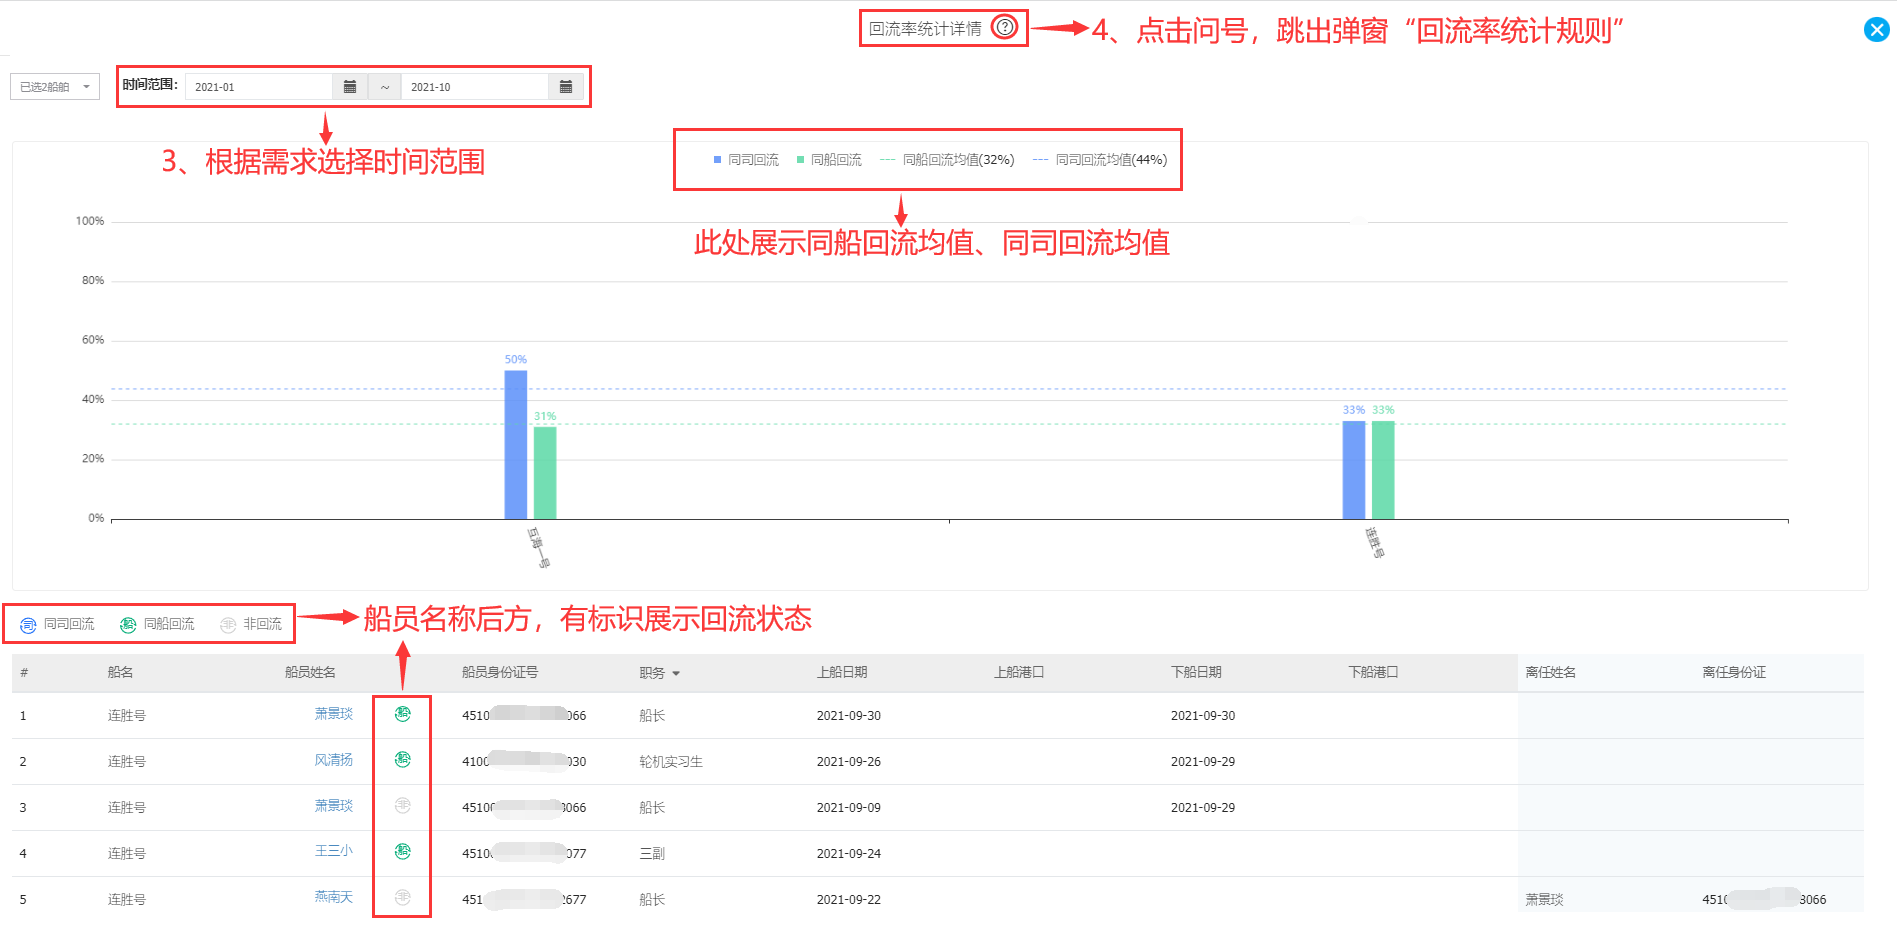Click the 回流率统计详情 title text
Screen dimensions: 1897x937
[x=925, y=29]
